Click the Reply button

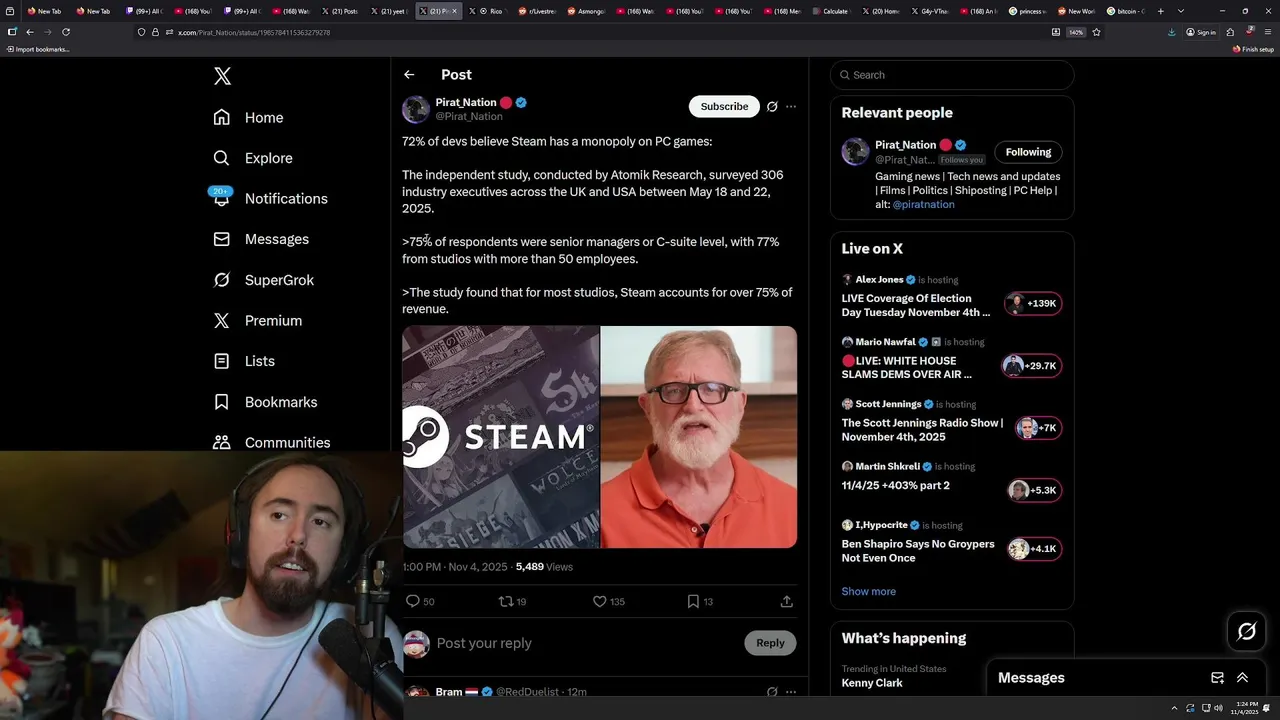point(770,643)
